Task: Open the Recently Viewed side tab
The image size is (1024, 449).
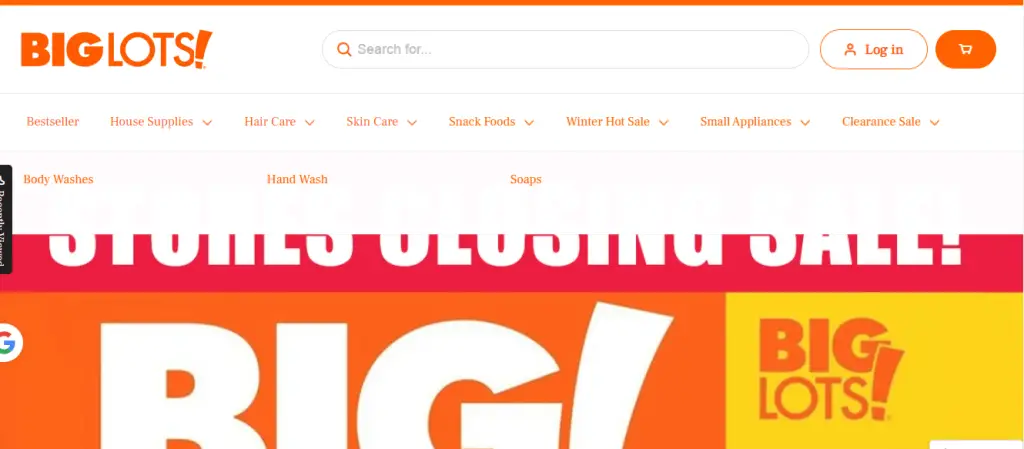Action: pos(5,219)
